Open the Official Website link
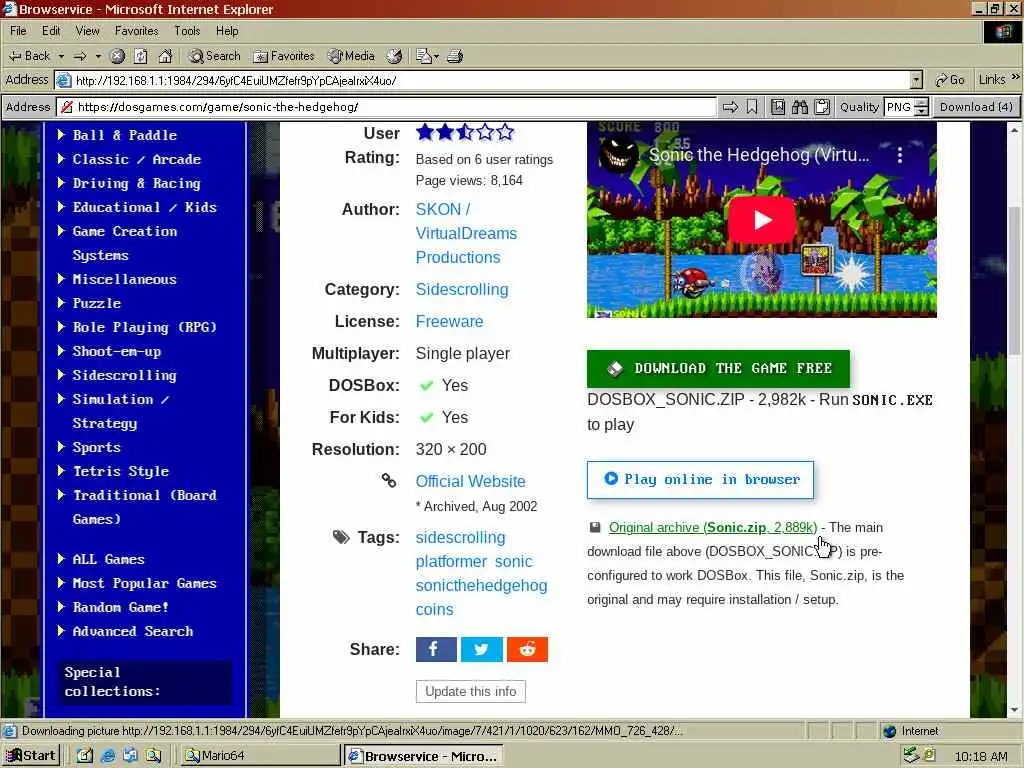The height and width of the screenshot is (768, 1024). 470,481
